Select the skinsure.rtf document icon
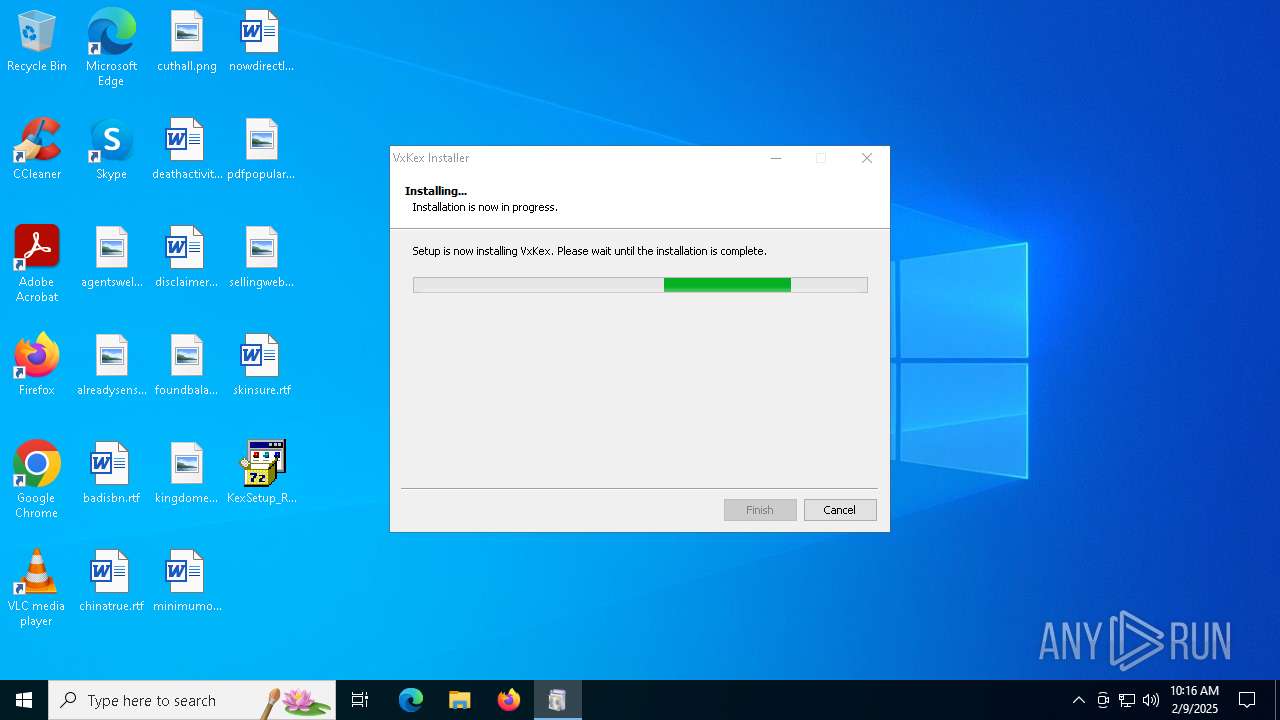The width and height of the screenshot is (1280, 720). tap(261, 366)
